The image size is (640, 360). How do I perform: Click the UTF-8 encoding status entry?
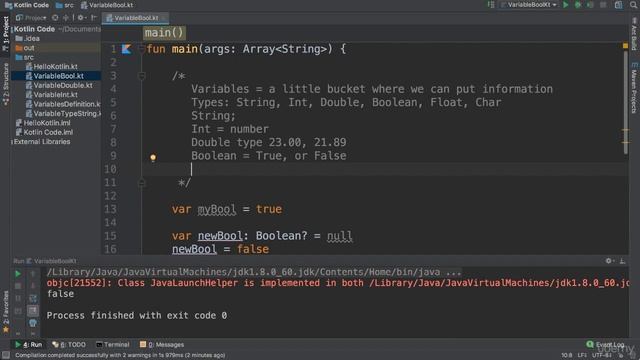602,356
